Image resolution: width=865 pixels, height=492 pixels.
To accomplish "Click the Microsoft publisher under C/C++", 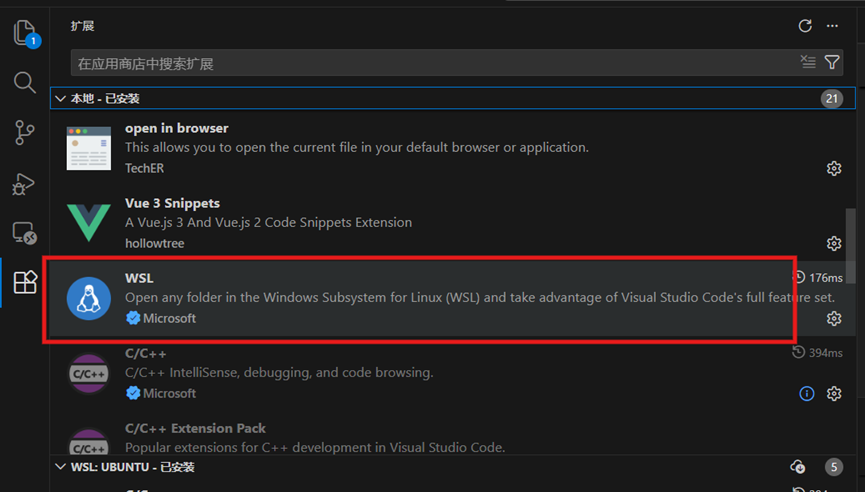I will (x=169, y=393).
